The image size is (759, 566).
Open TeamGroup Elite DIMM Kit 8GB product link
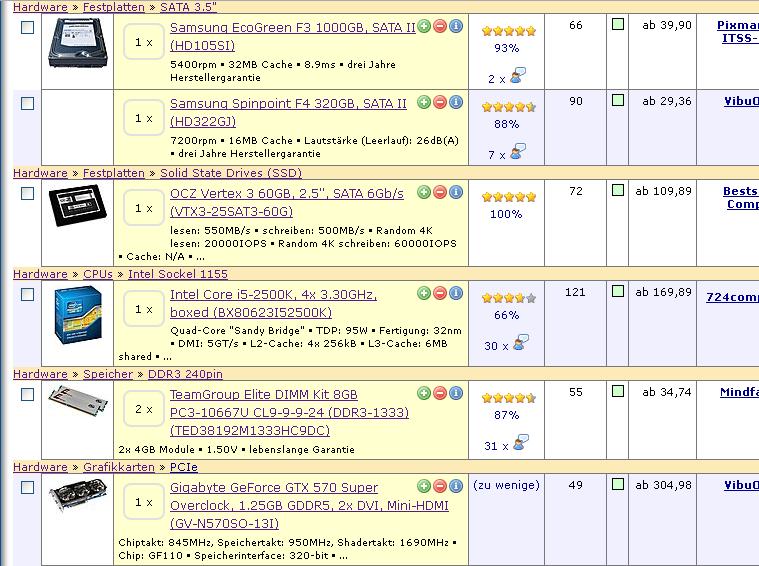(289, 413)
